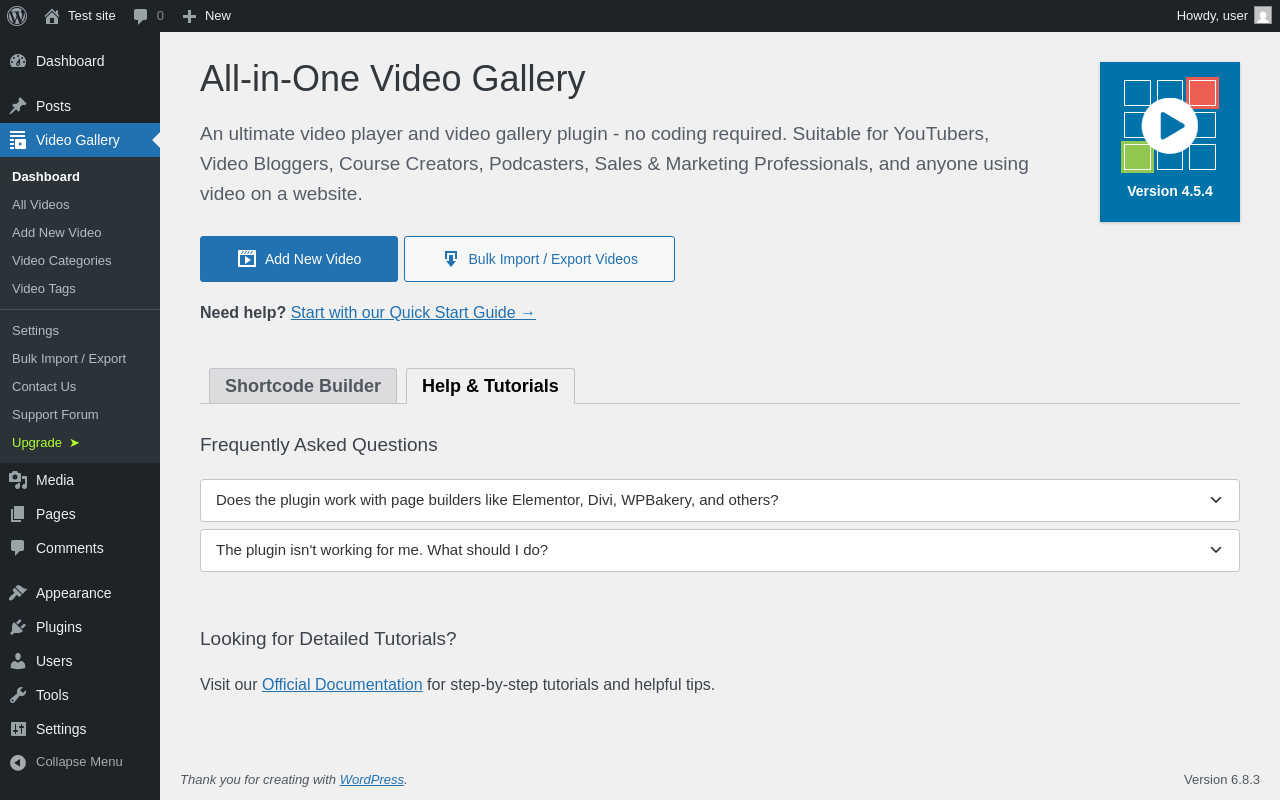The width and height of the screenshot is (1280, 800).
Task: Click the user avatar next to Howdy
Action: pos(1263,16)
